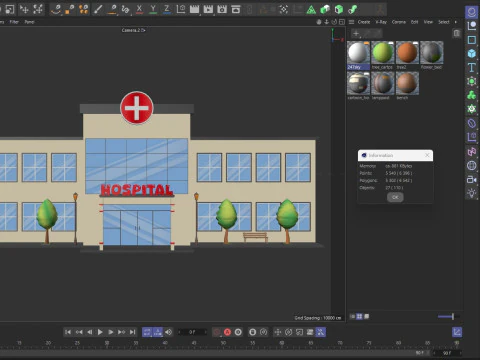The height and width of the screenshot is (360, 480).
Task: Click the green curved connector icon
Action: click(x=353, y=9)
